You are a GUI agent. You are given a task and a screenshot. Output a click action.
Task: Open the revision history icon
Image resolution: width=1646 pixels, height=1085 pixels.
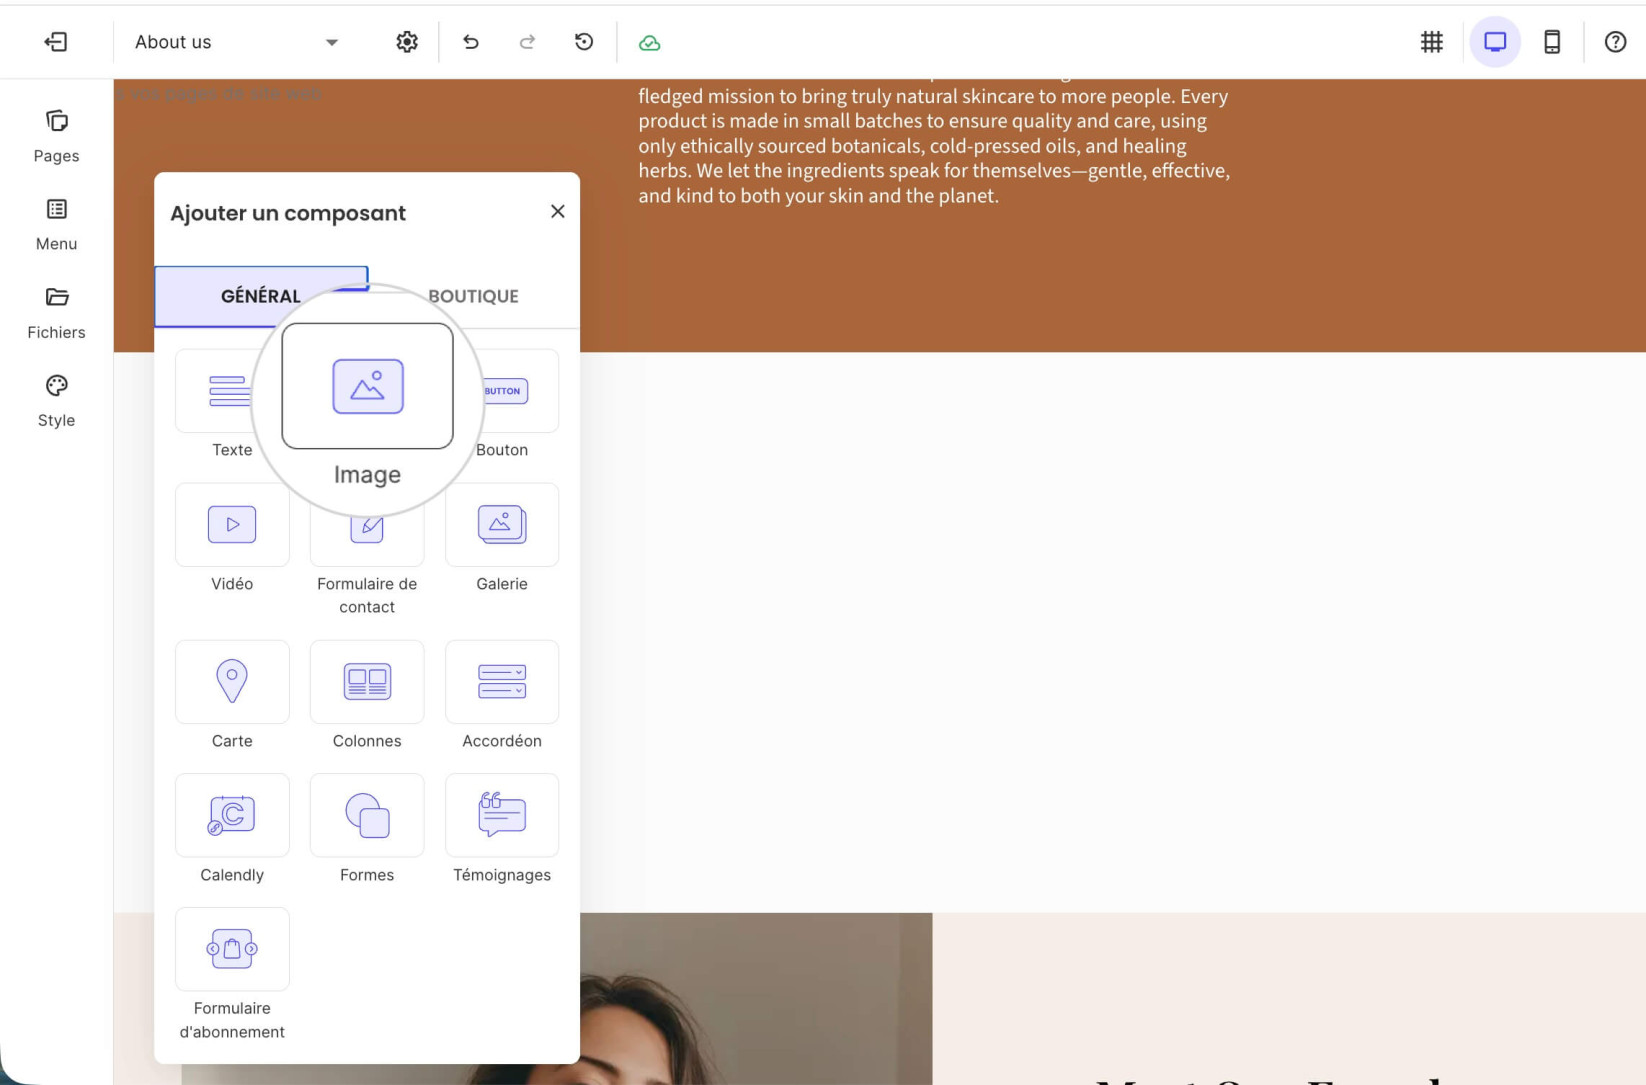(x=584, y=42)
